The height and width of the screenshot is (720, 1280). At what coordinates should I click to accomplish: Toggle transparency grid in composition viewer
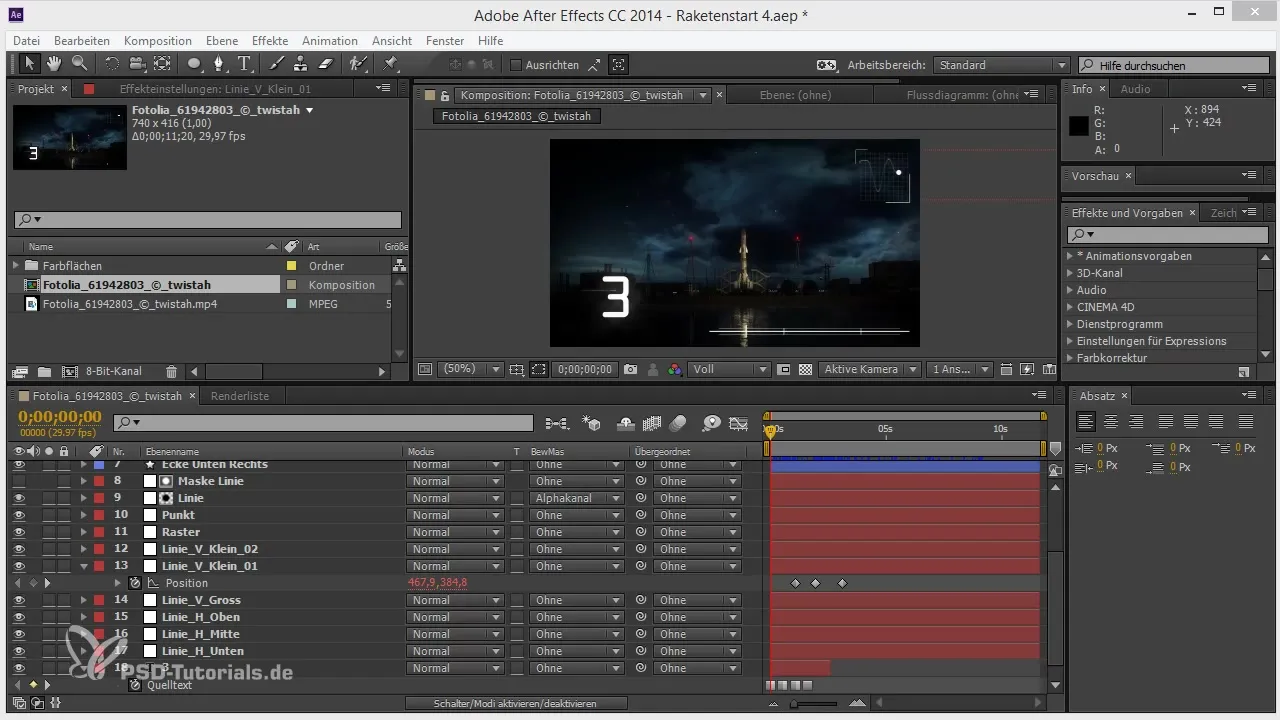(x=806, y=369)
